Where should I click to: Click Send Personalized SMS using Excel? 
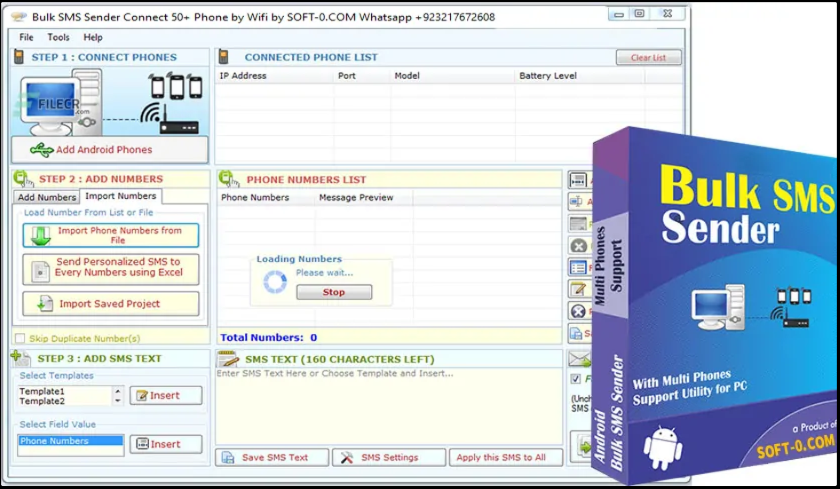[x=110, y=268]
